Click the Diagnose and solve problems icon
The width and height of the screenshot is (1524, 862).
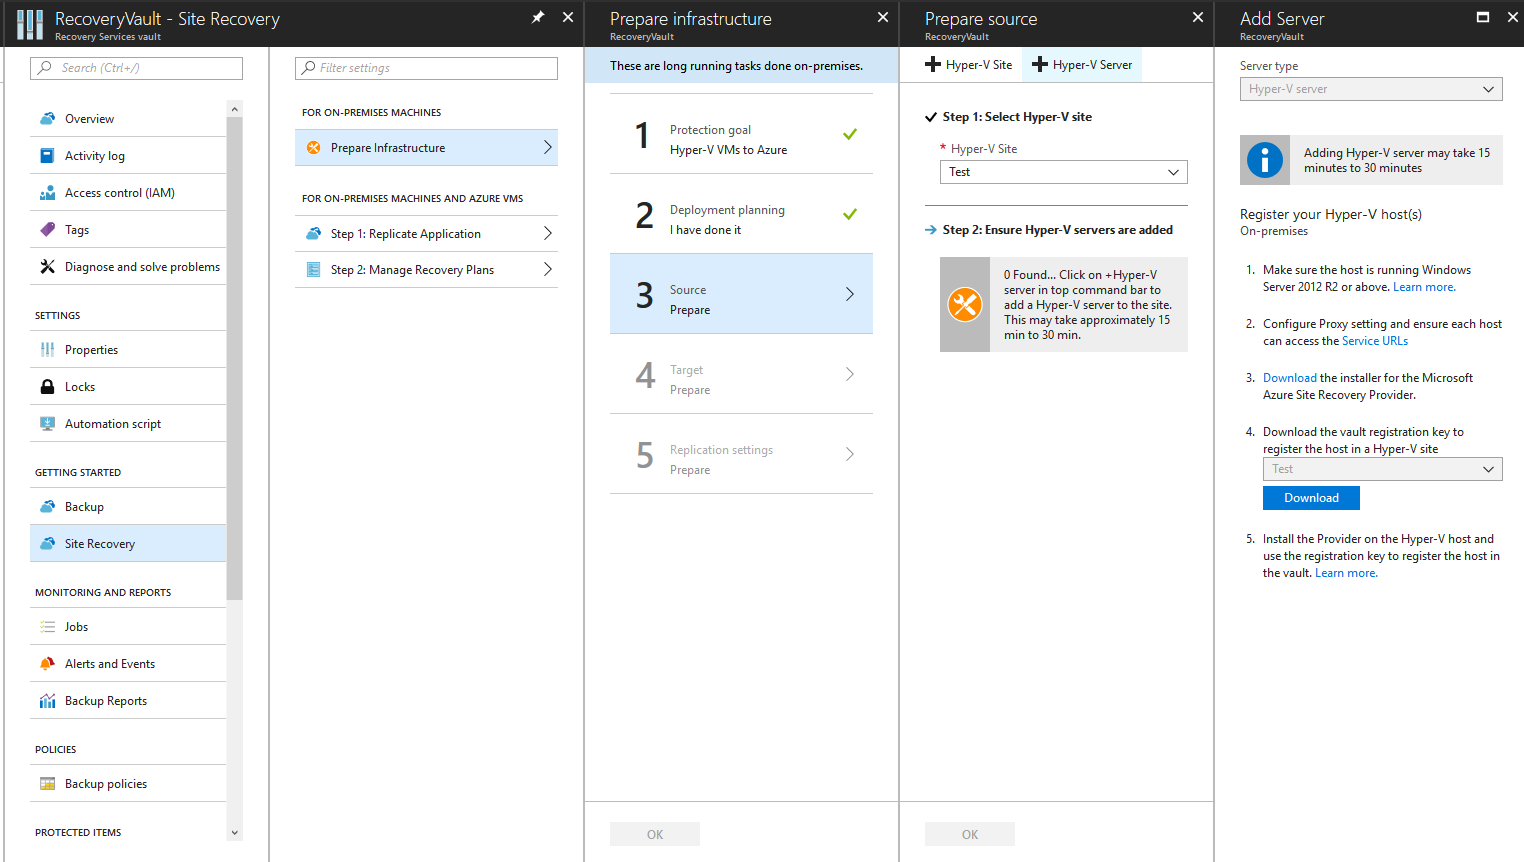point(47,267)
